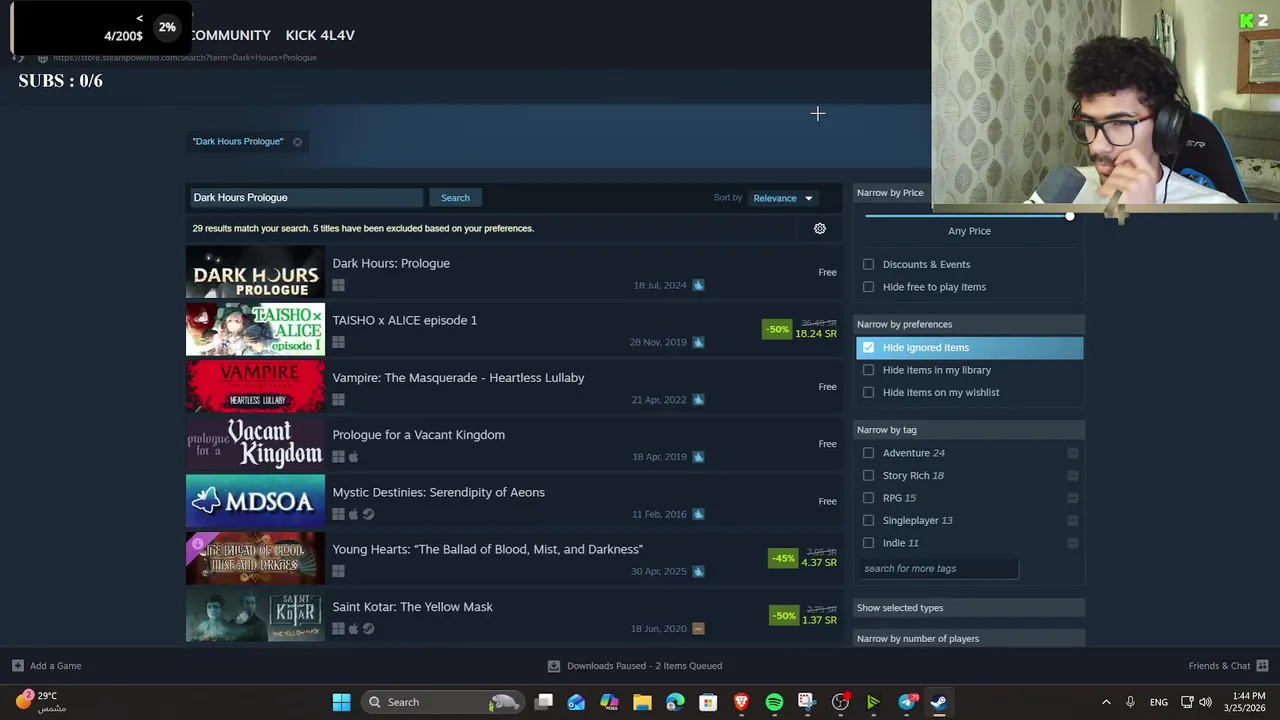Click review thumbs-up icon for Dark Hours: Prologue
The height and width of the screenshot is (720, 1280).
tap(698, 285)
